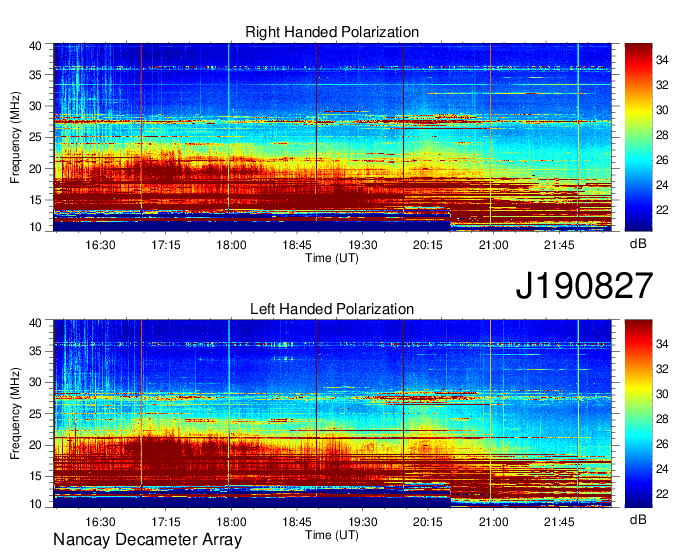Image resolution: width=680 pixels, height=552 pixels.
Task: Click the 16:30 time tick under the Left Handed plot
Action: tap(100, 521)
